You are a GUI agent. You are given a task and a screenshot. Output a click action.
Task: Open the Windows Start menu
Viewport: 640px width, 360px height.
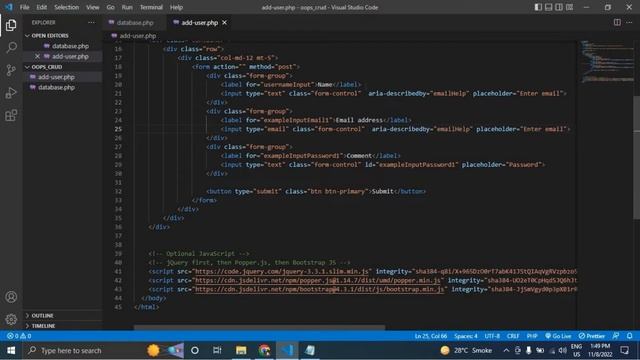pos(11,350)
